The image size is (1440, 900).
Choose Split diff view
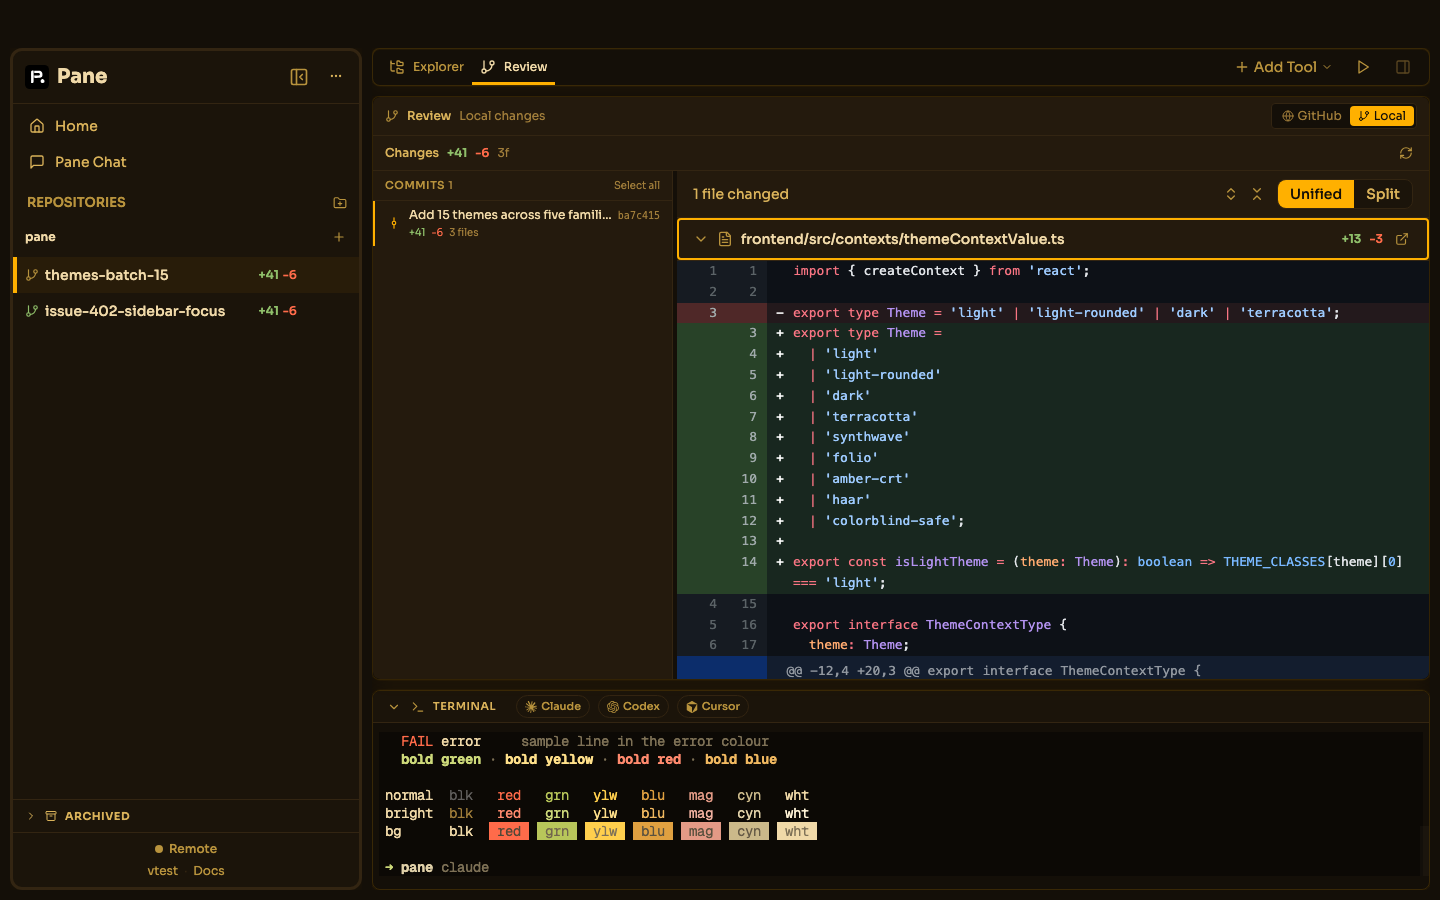point(1383,194)
